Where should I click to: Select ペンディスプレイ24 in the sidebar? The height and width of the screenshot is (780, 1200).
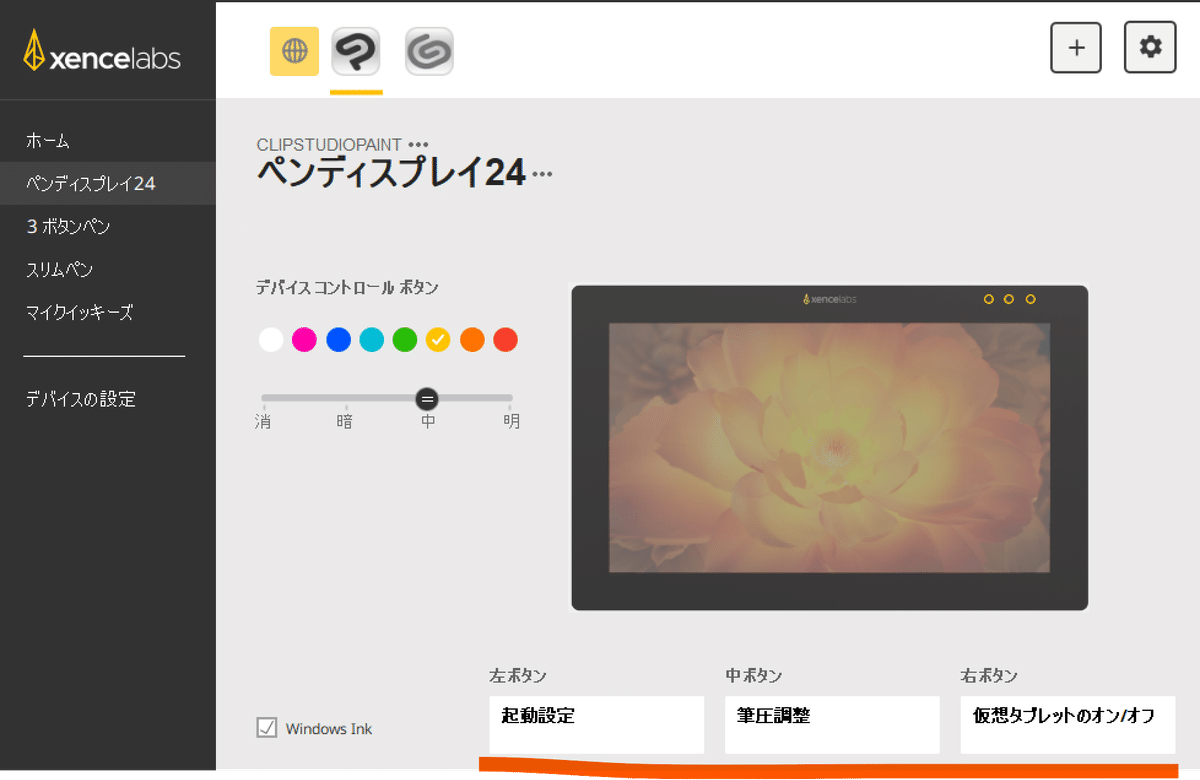(x=108, y=184)
